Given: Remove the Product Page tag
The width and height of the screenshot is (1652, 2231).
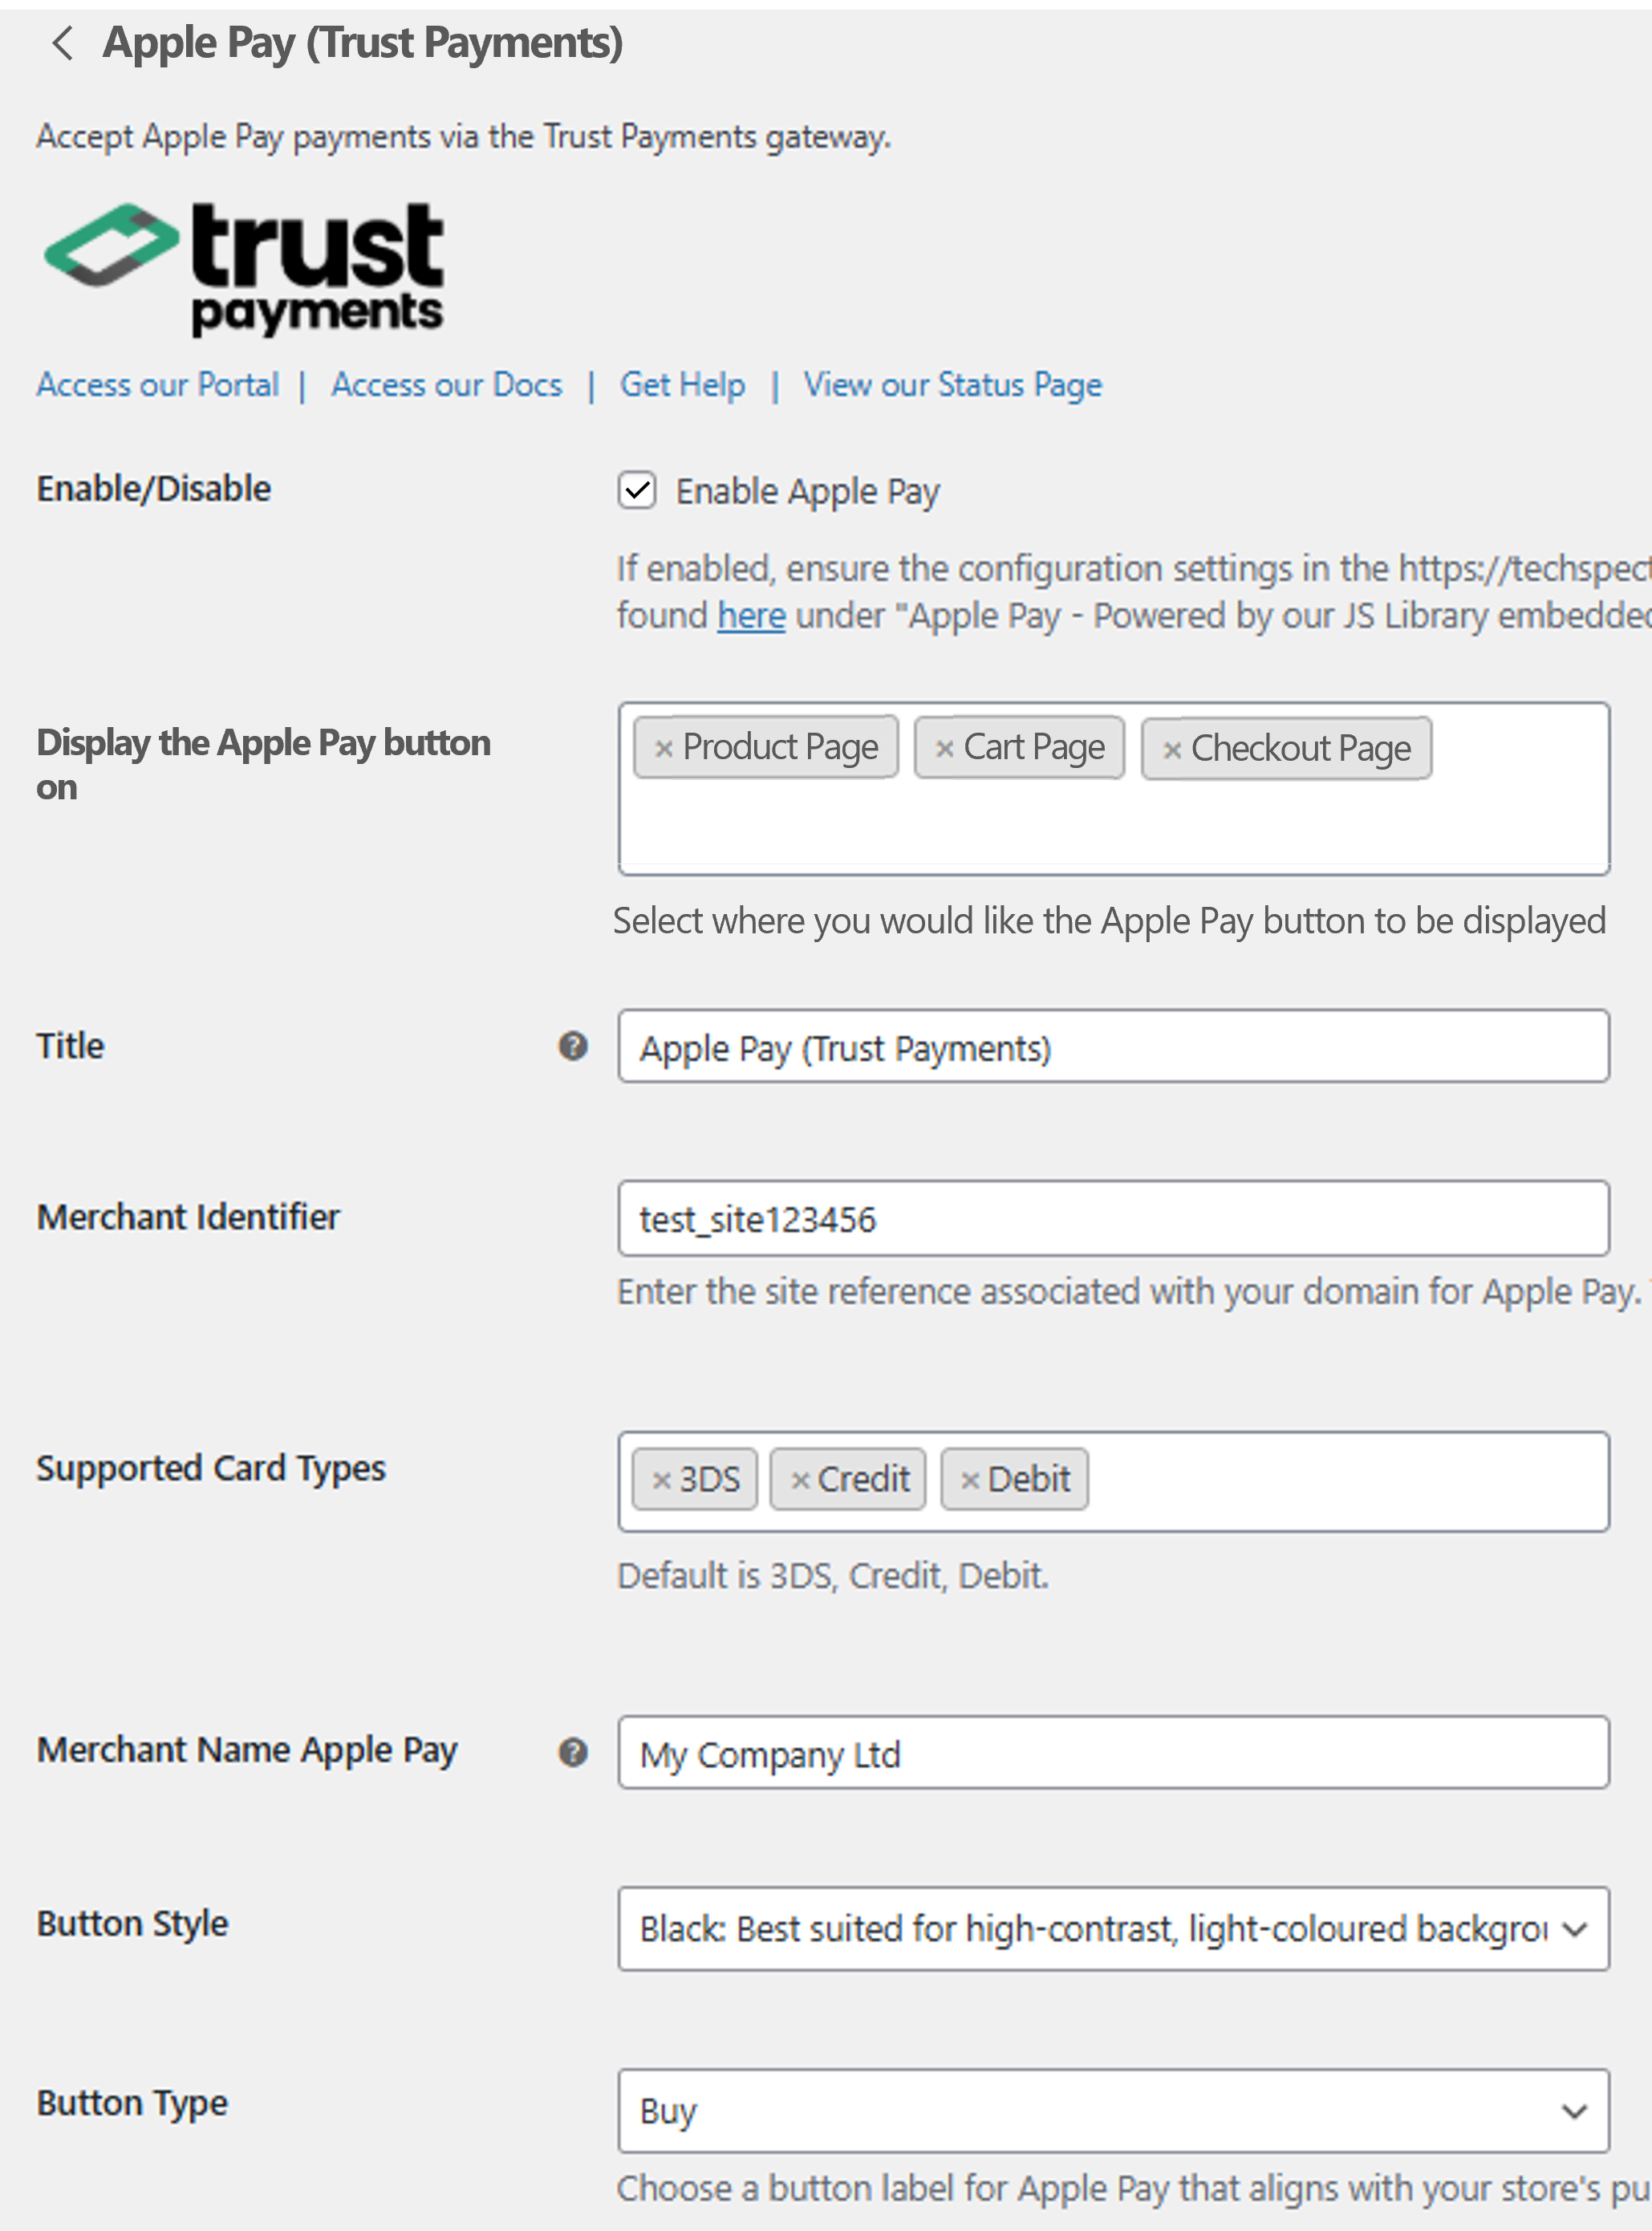Looking at the screenshot, I should 663,748.
